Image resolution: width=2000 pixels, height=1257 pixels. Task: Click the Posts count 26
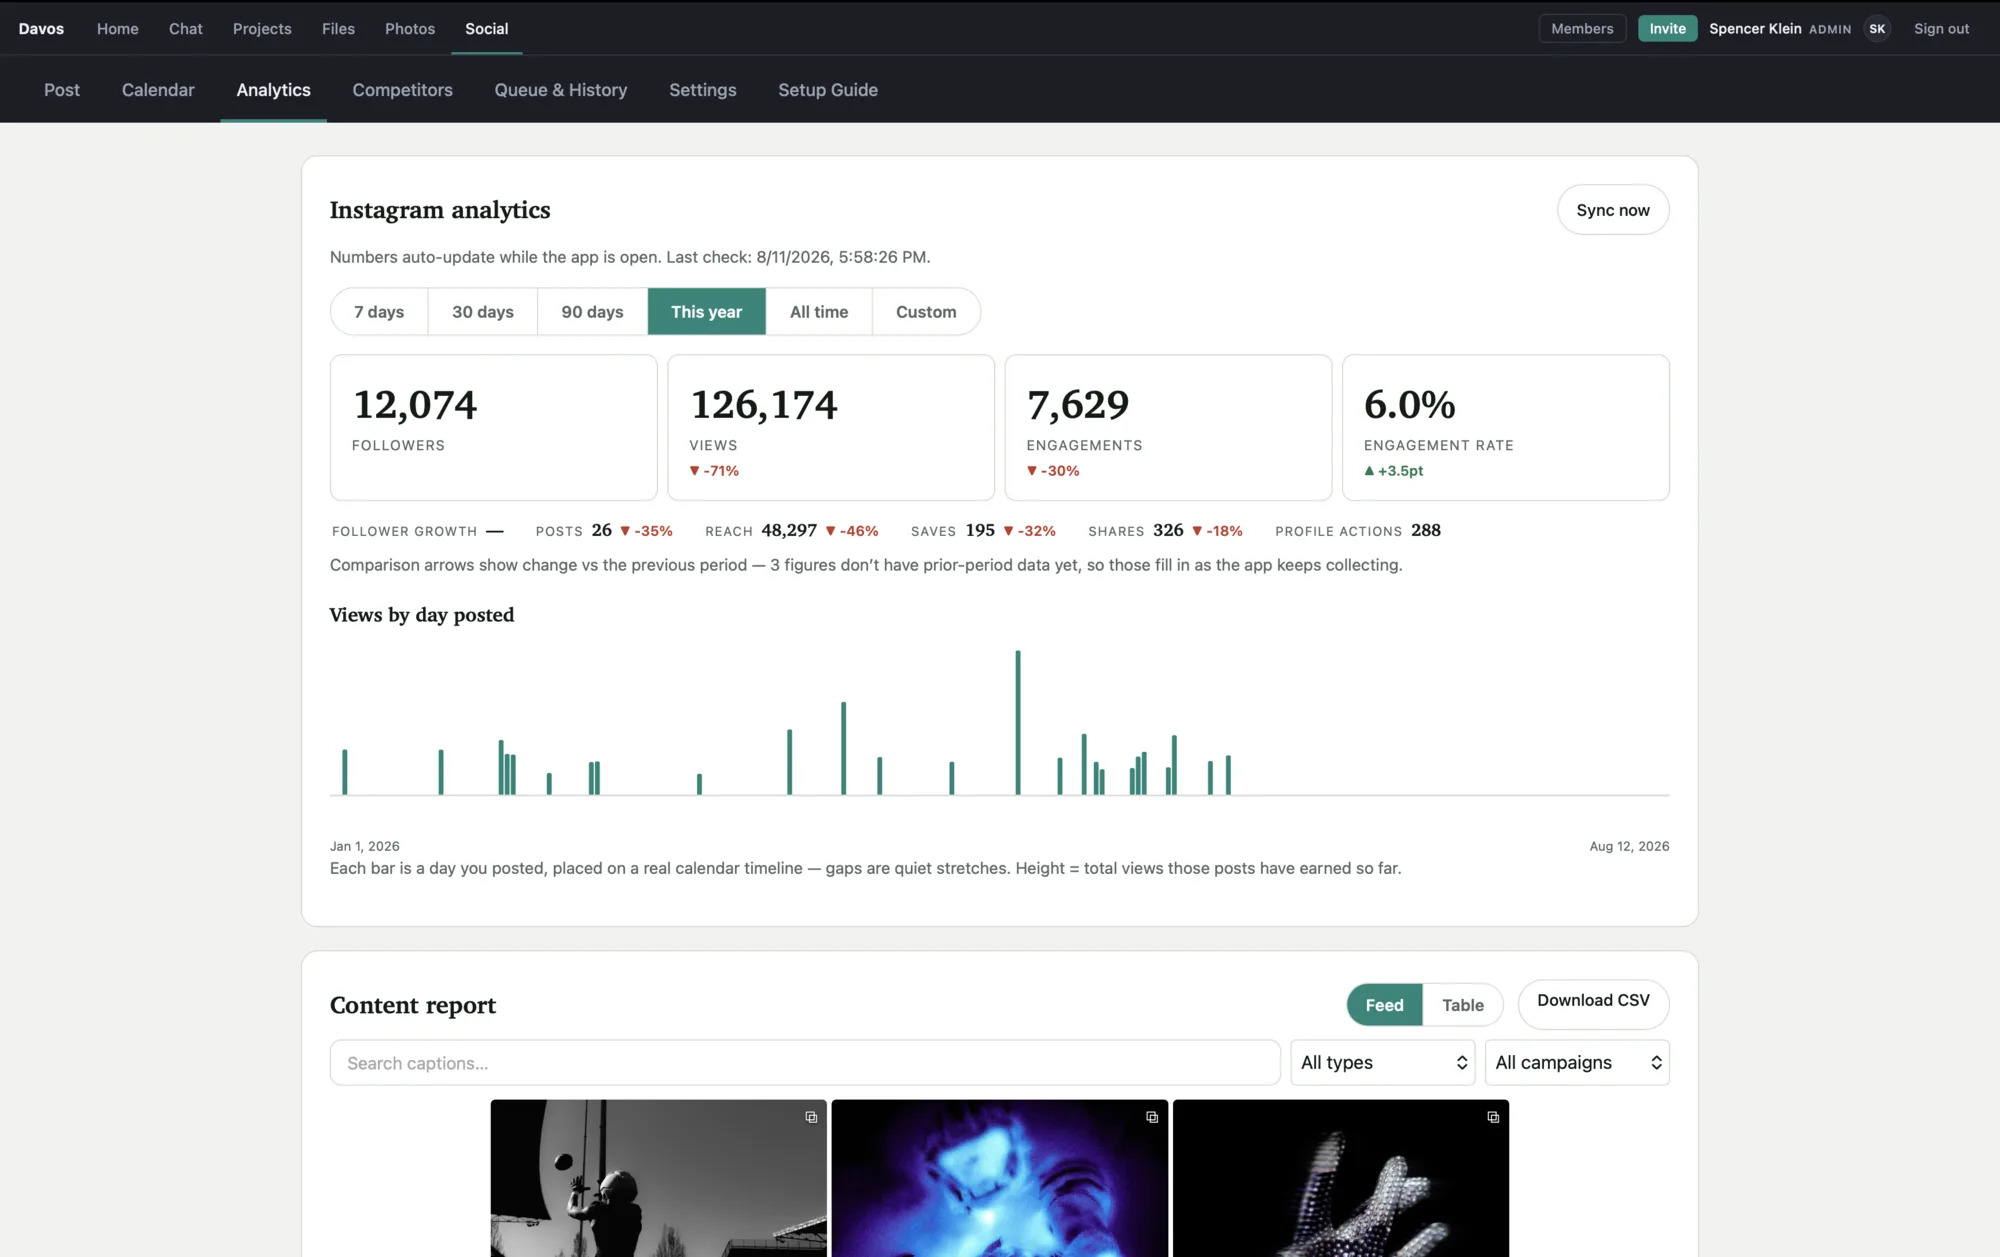pyautogui.click(x=602, y=530)
